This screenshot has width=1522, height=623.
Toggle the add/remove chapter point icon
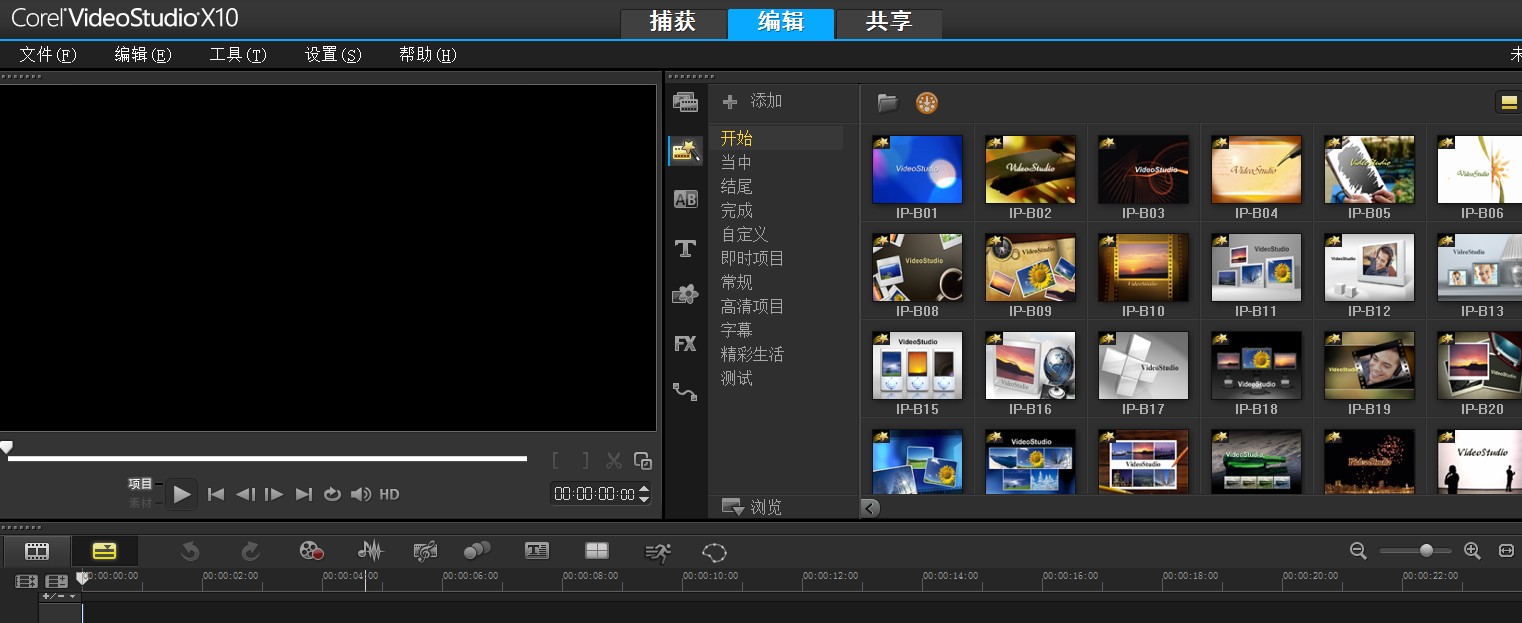(57, 581)
